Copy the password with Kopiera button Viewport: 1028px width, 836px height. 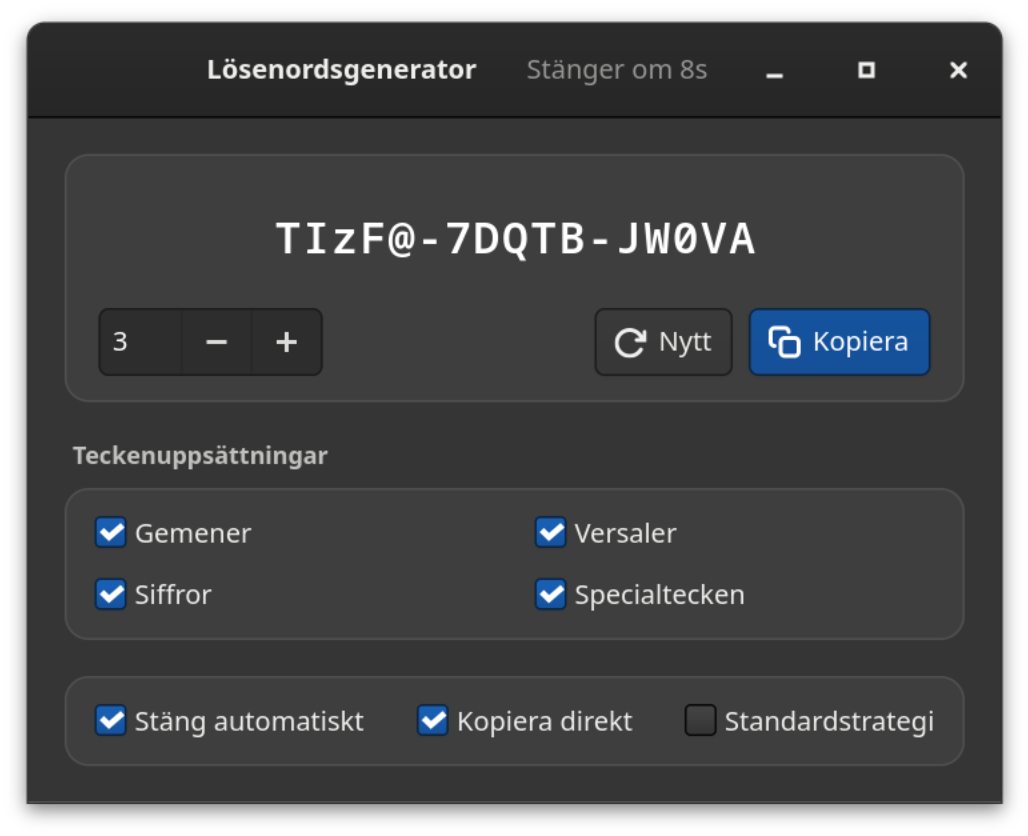point(839,342)
